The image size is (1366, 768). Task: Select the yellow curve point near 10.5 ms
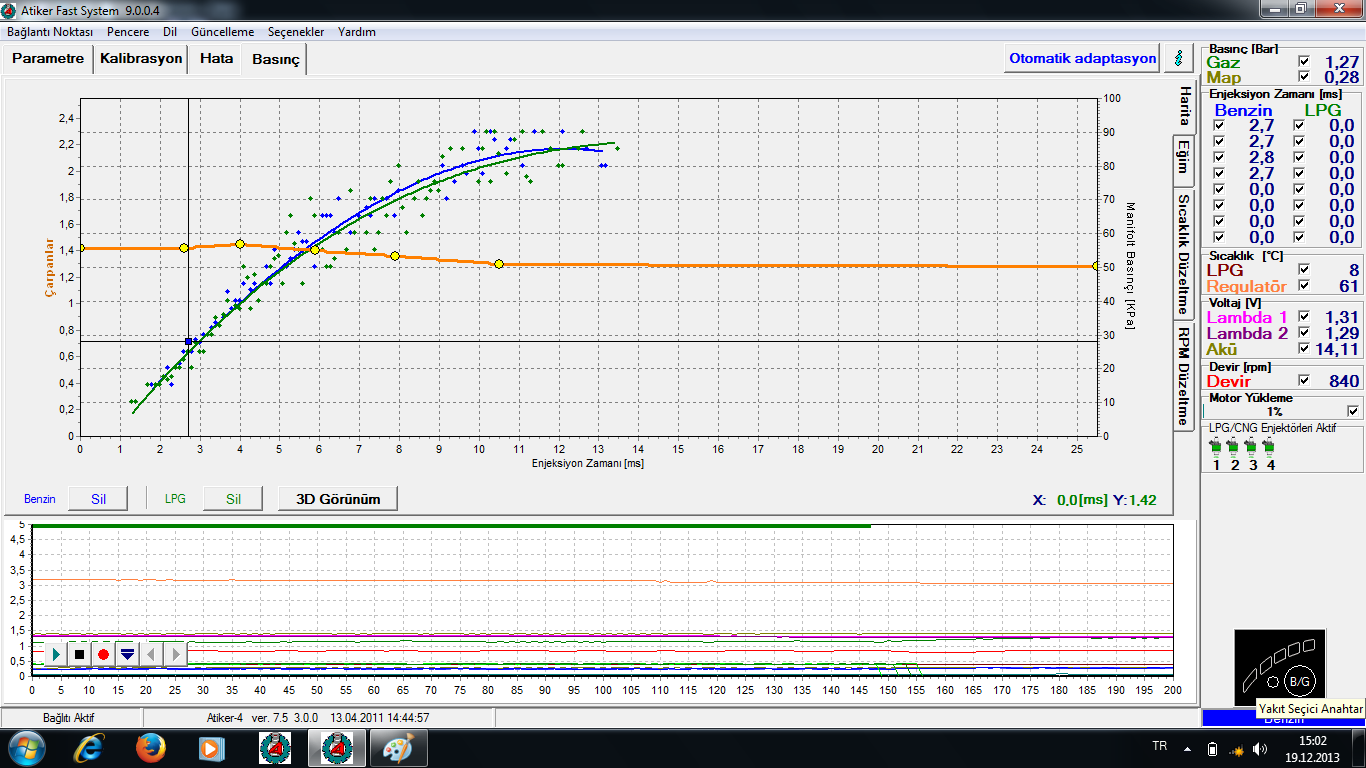pyautogui.click(x=499, y=264)
